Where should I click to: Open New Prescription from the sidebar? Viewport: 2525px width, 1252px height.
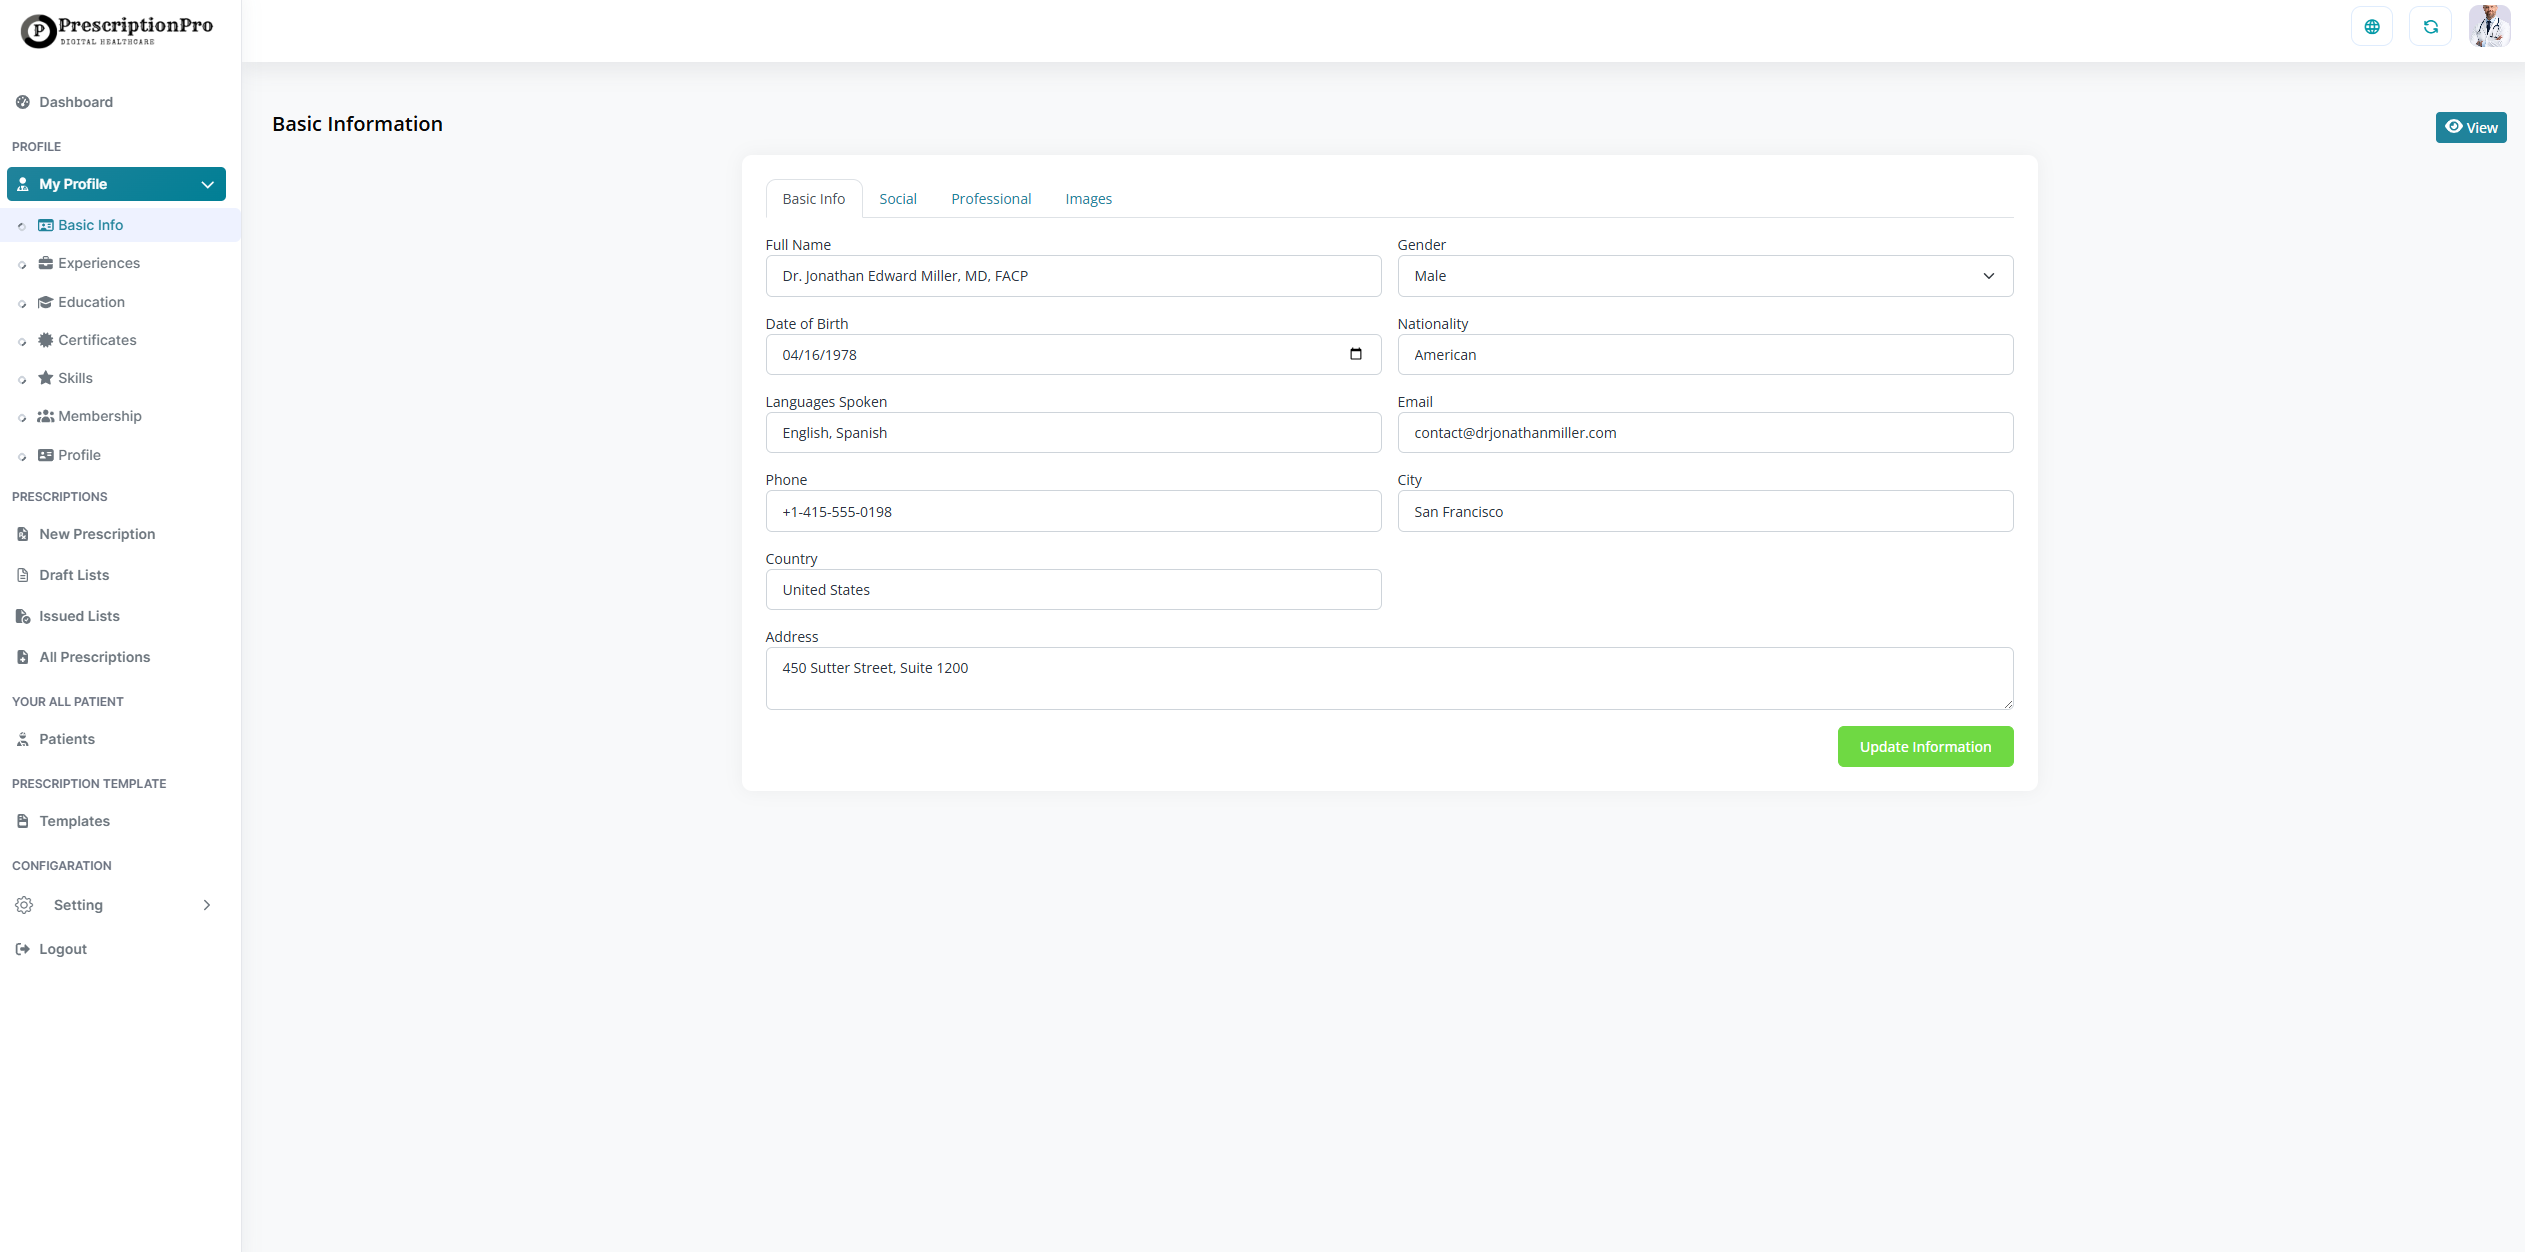pyautogui.click(x=96, y=534)
